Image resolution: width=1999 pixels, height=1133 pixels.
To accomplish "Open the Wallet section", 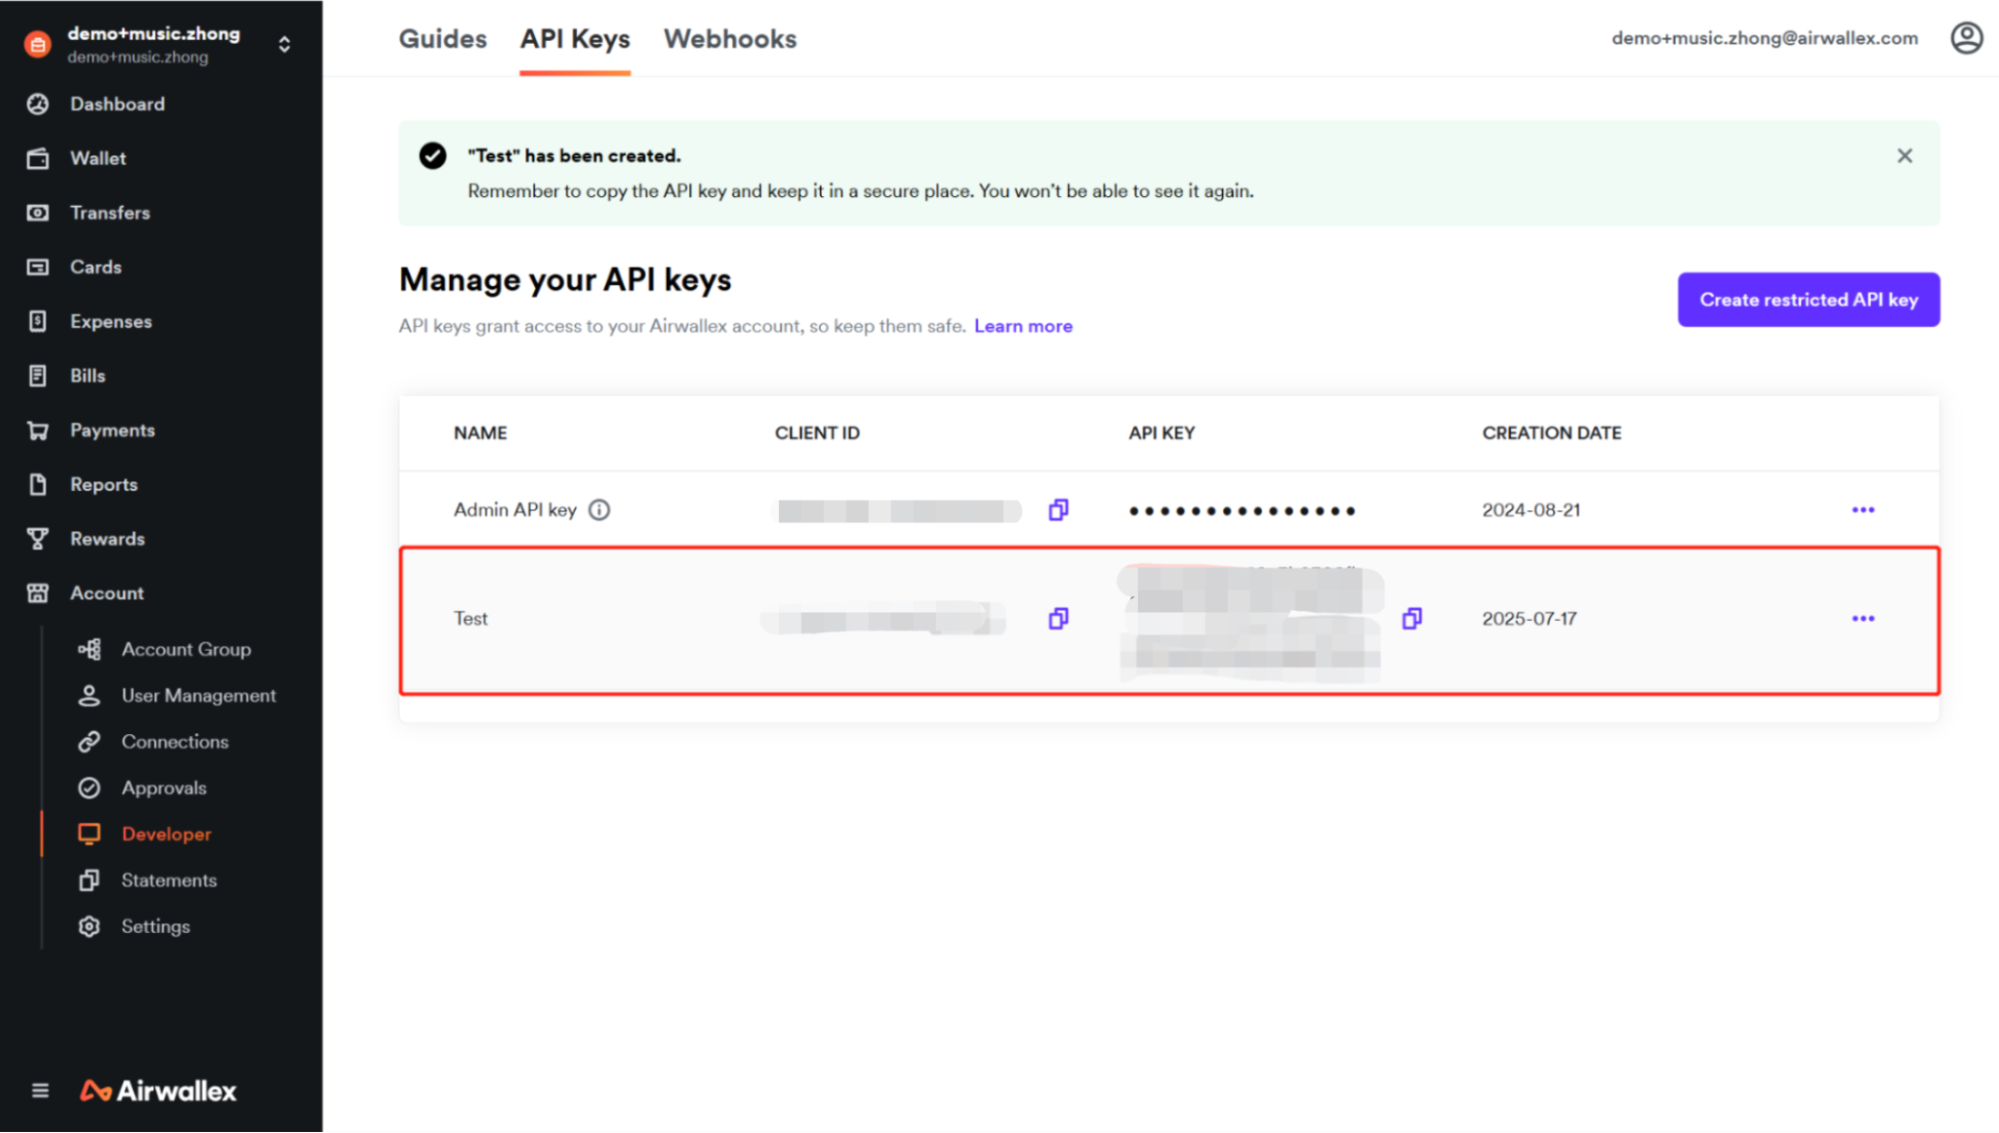I will pos(97,158).
